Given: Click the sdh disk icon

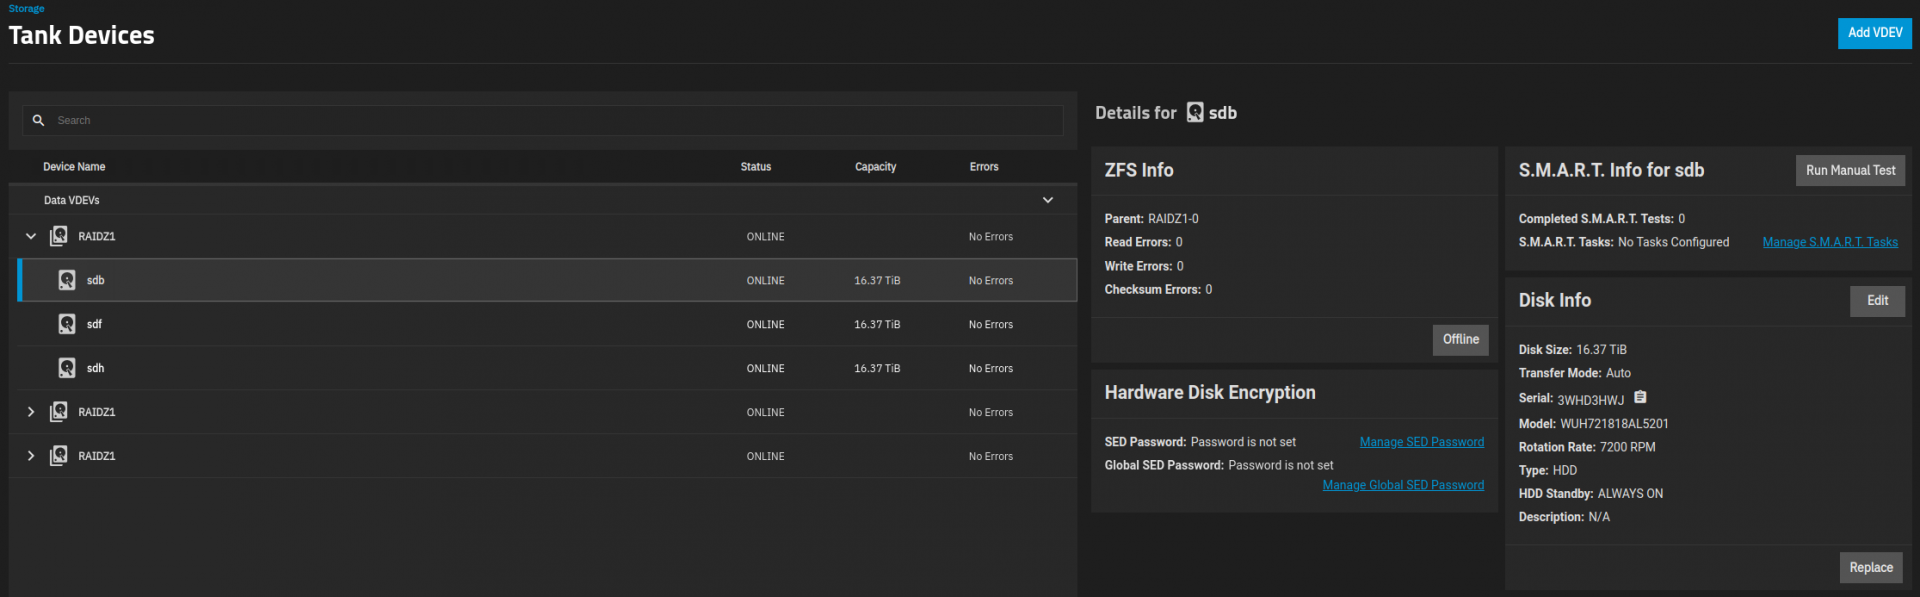Looking at the screenshot, I should pos(67,368).
